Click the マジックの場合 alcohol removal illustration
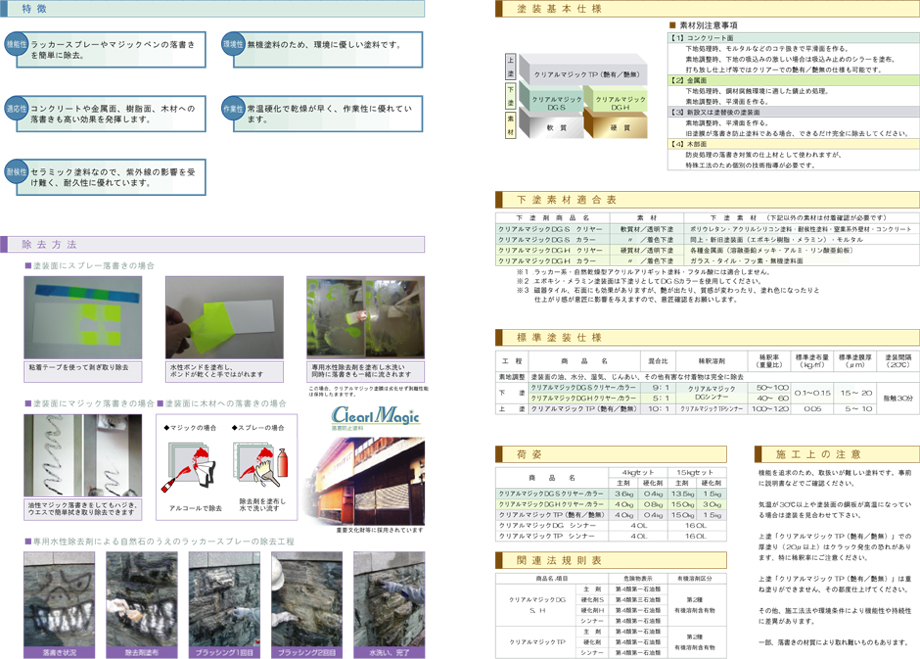This screenshot has height=659, width=920. click(x=191, y=468)
